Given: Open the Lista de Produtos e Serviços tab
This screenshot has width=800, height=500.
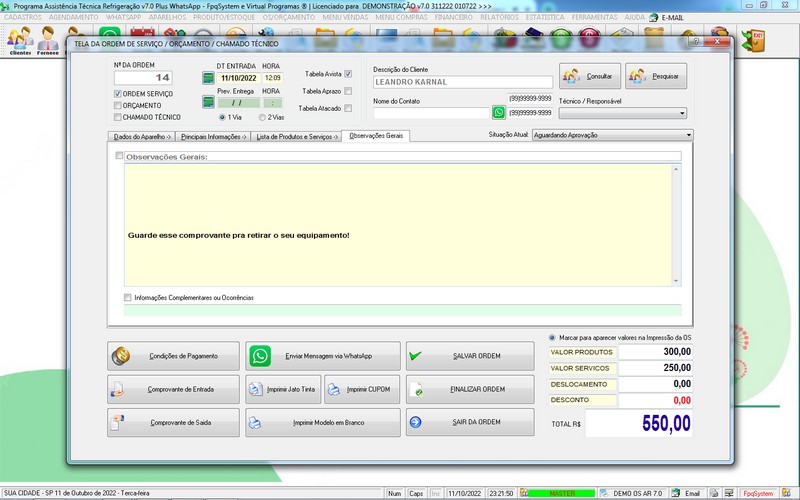Looking at the screenshot, I should (296, 137).
